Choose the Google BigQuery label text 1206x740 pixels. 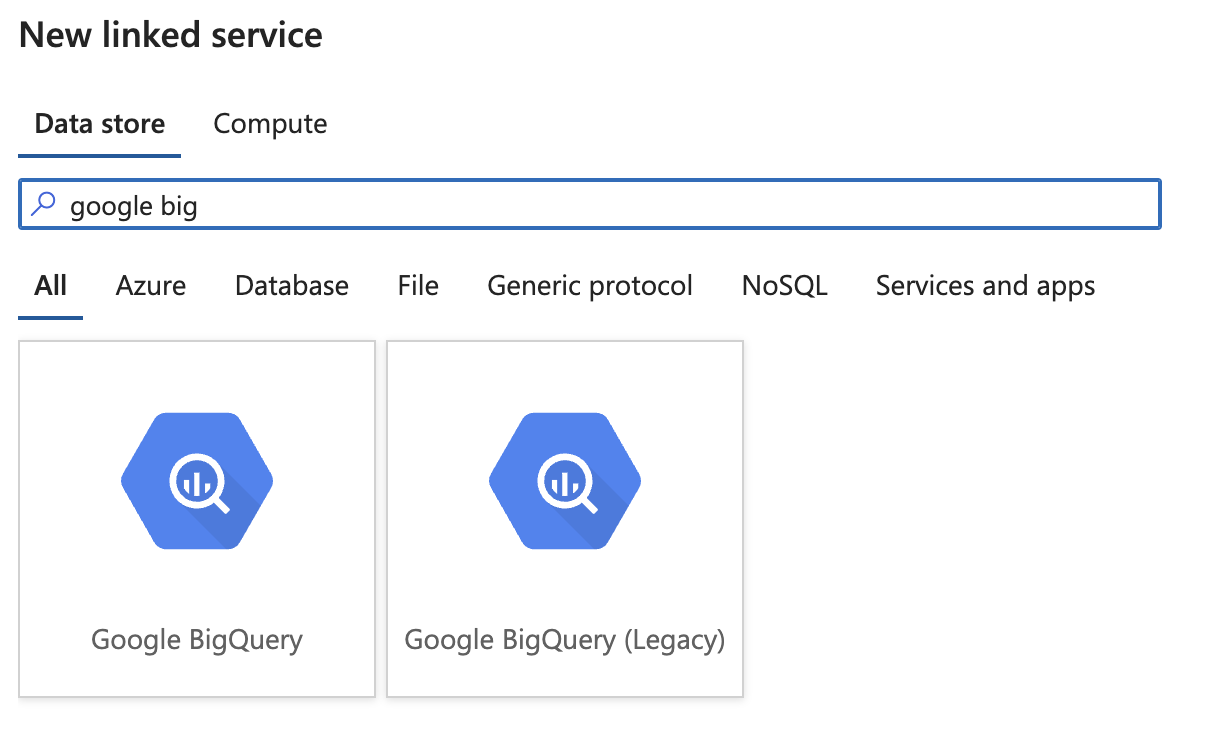click(197, 640)
